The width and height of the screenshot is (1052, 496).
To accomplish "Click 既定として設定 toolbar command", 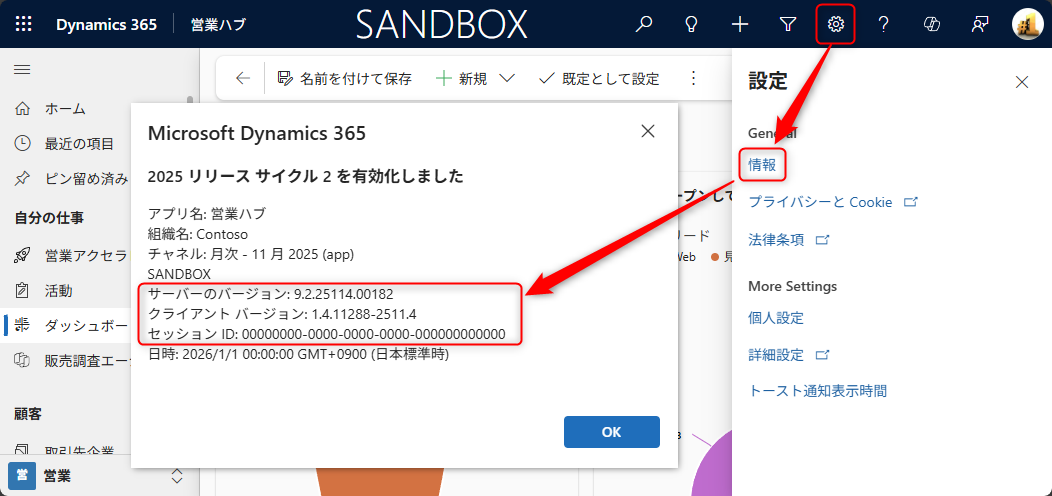I will 599,79.
